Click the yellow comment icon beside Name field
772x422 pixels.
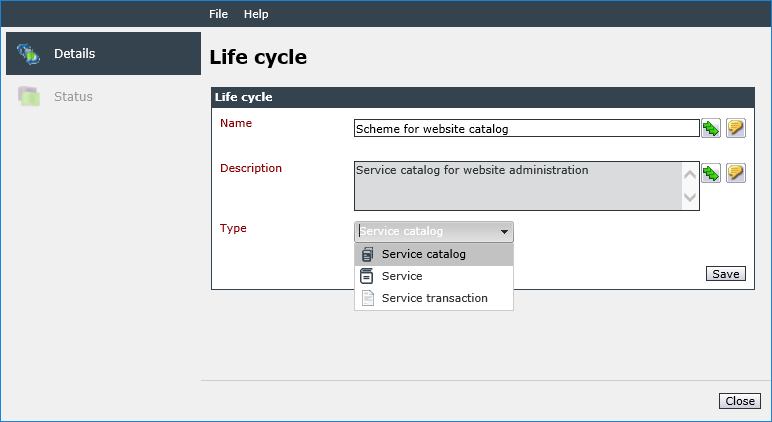[736, 129]
